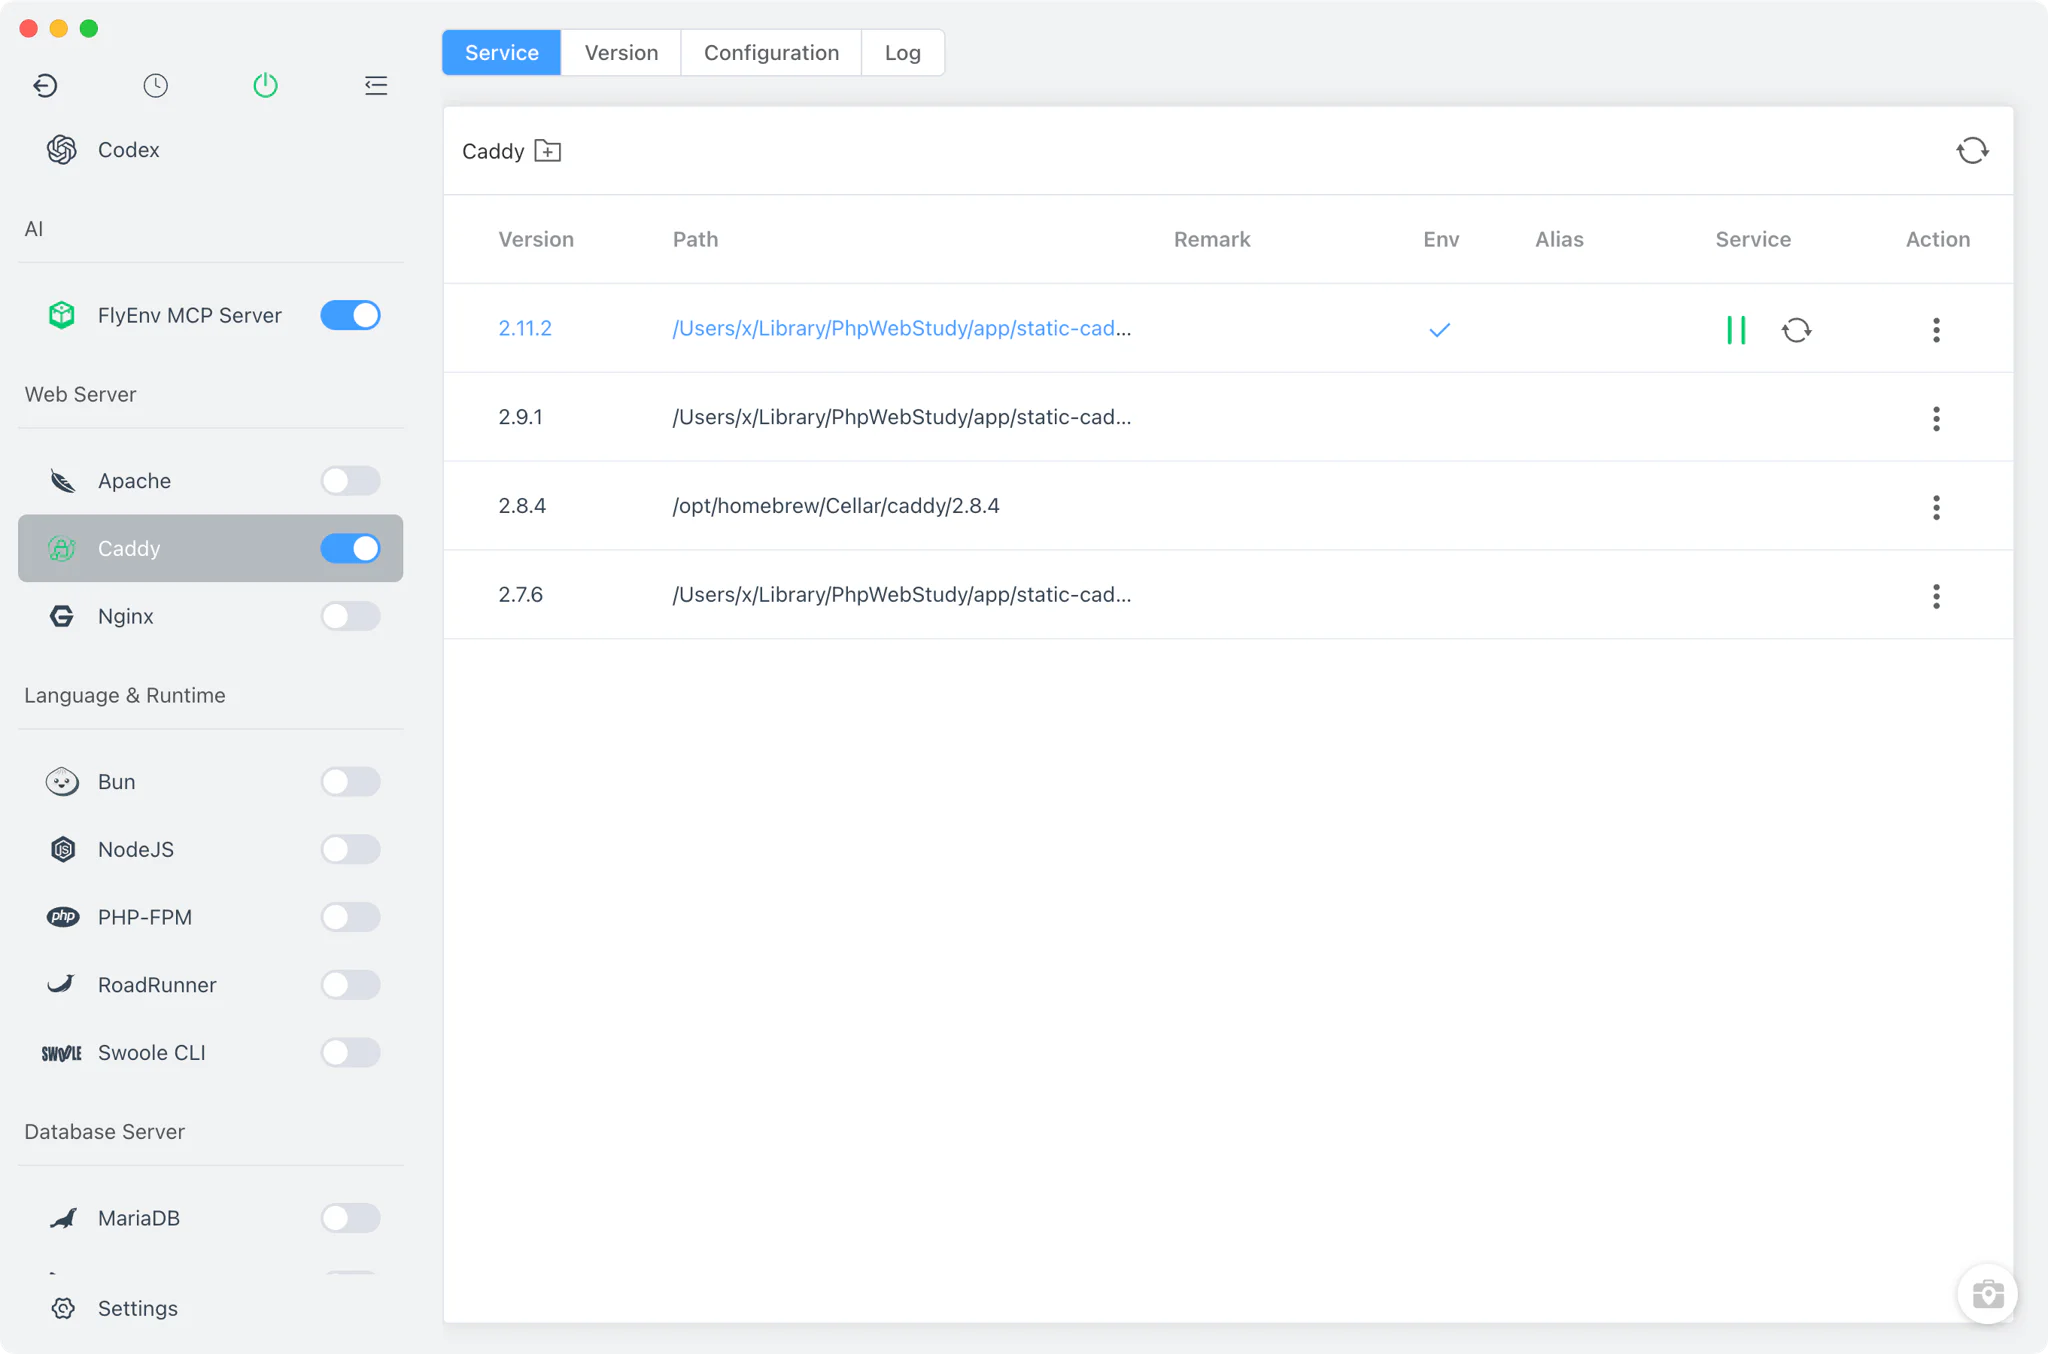
Task: Toggle the PHP-FPM switch
Action: tap(350, 917)
